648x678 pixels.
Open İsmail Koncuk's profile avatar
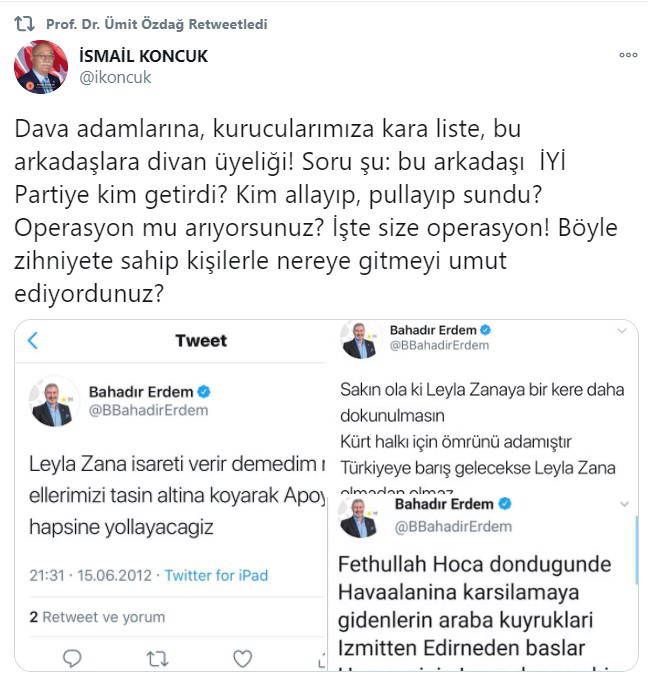pyautogui.click(x=41, y=67)
